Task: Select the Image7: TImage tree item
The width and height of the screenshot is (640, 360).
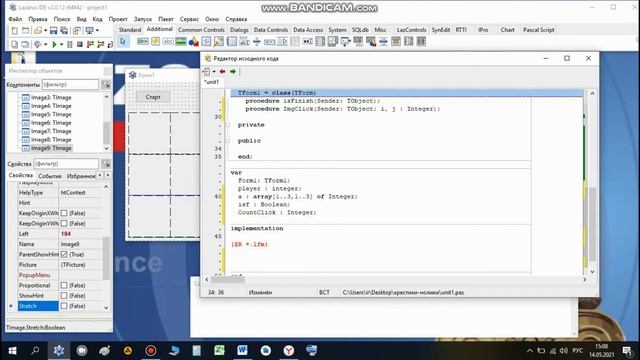Action: pos(51,131)
